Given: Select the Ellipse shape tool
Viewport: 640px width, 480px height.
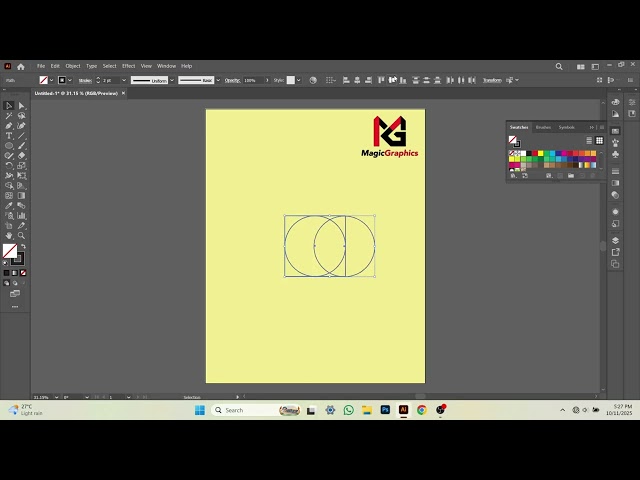Looking at the screenshot, I should 9,146.
